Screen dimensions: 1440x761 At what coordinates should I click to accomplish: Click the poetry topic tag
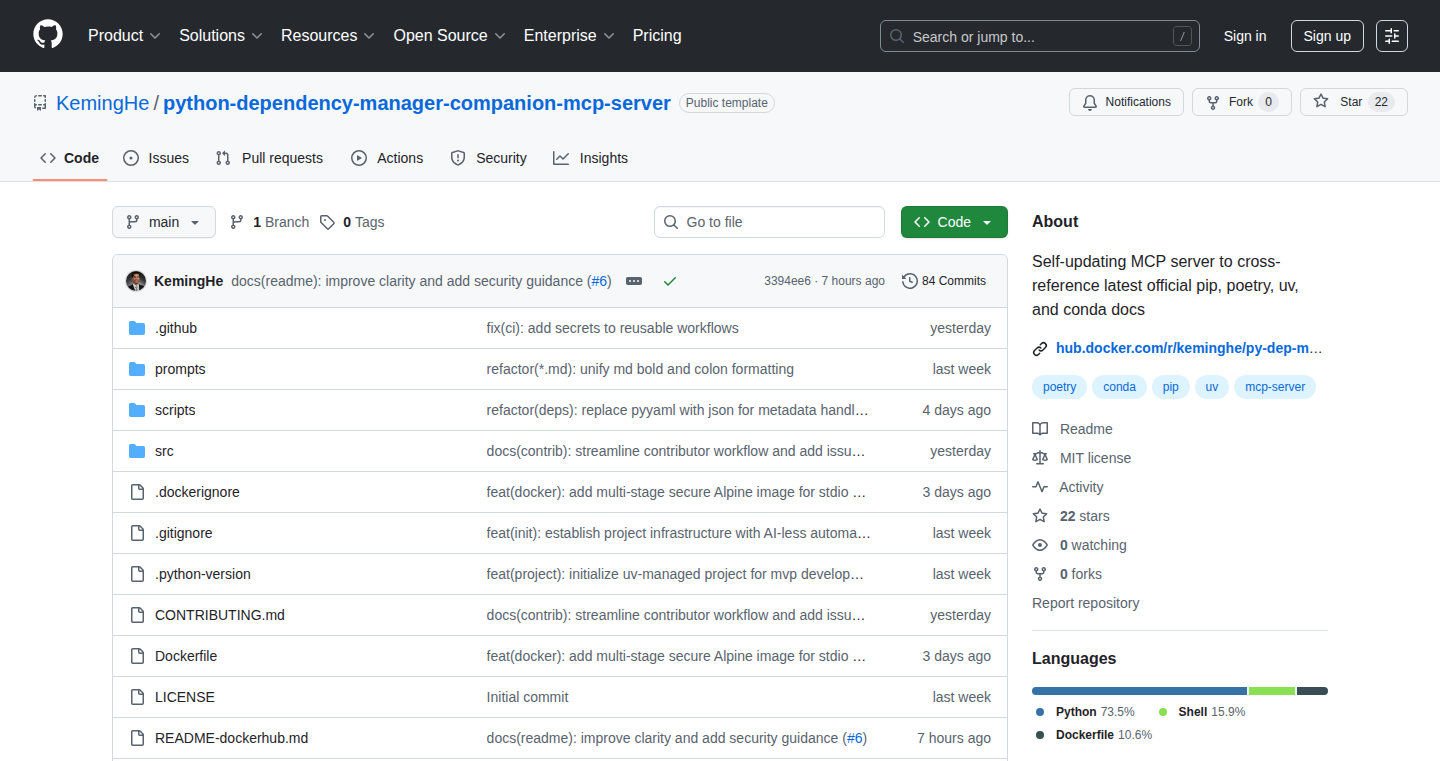(1060, 387)
